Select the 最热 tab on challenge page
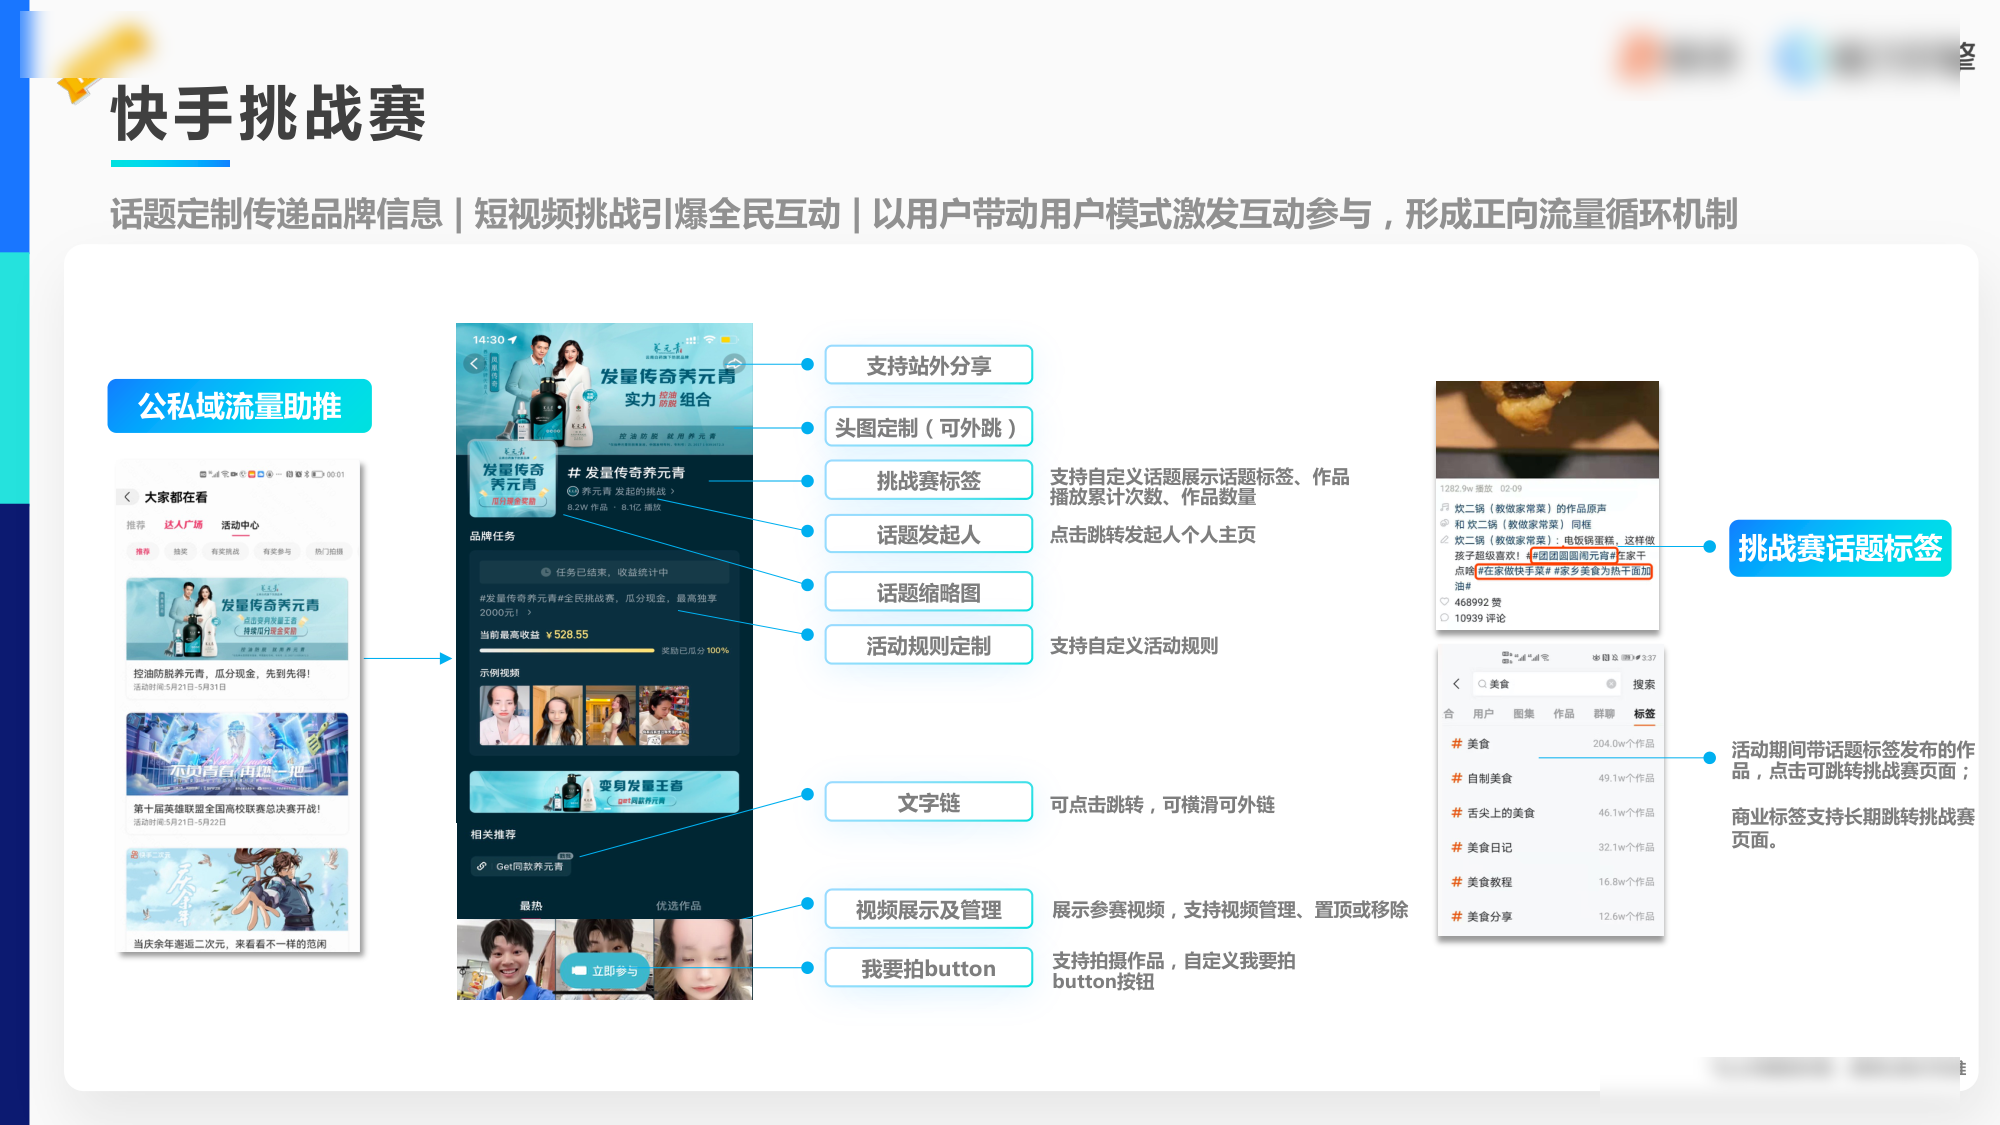The height and width of the screenshot is (1125, 2000). click(531, 906)
